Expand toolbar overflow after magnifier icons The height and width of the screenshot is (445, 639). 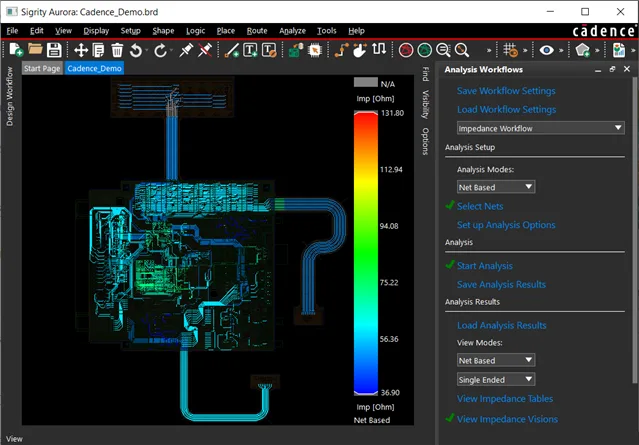489,51
